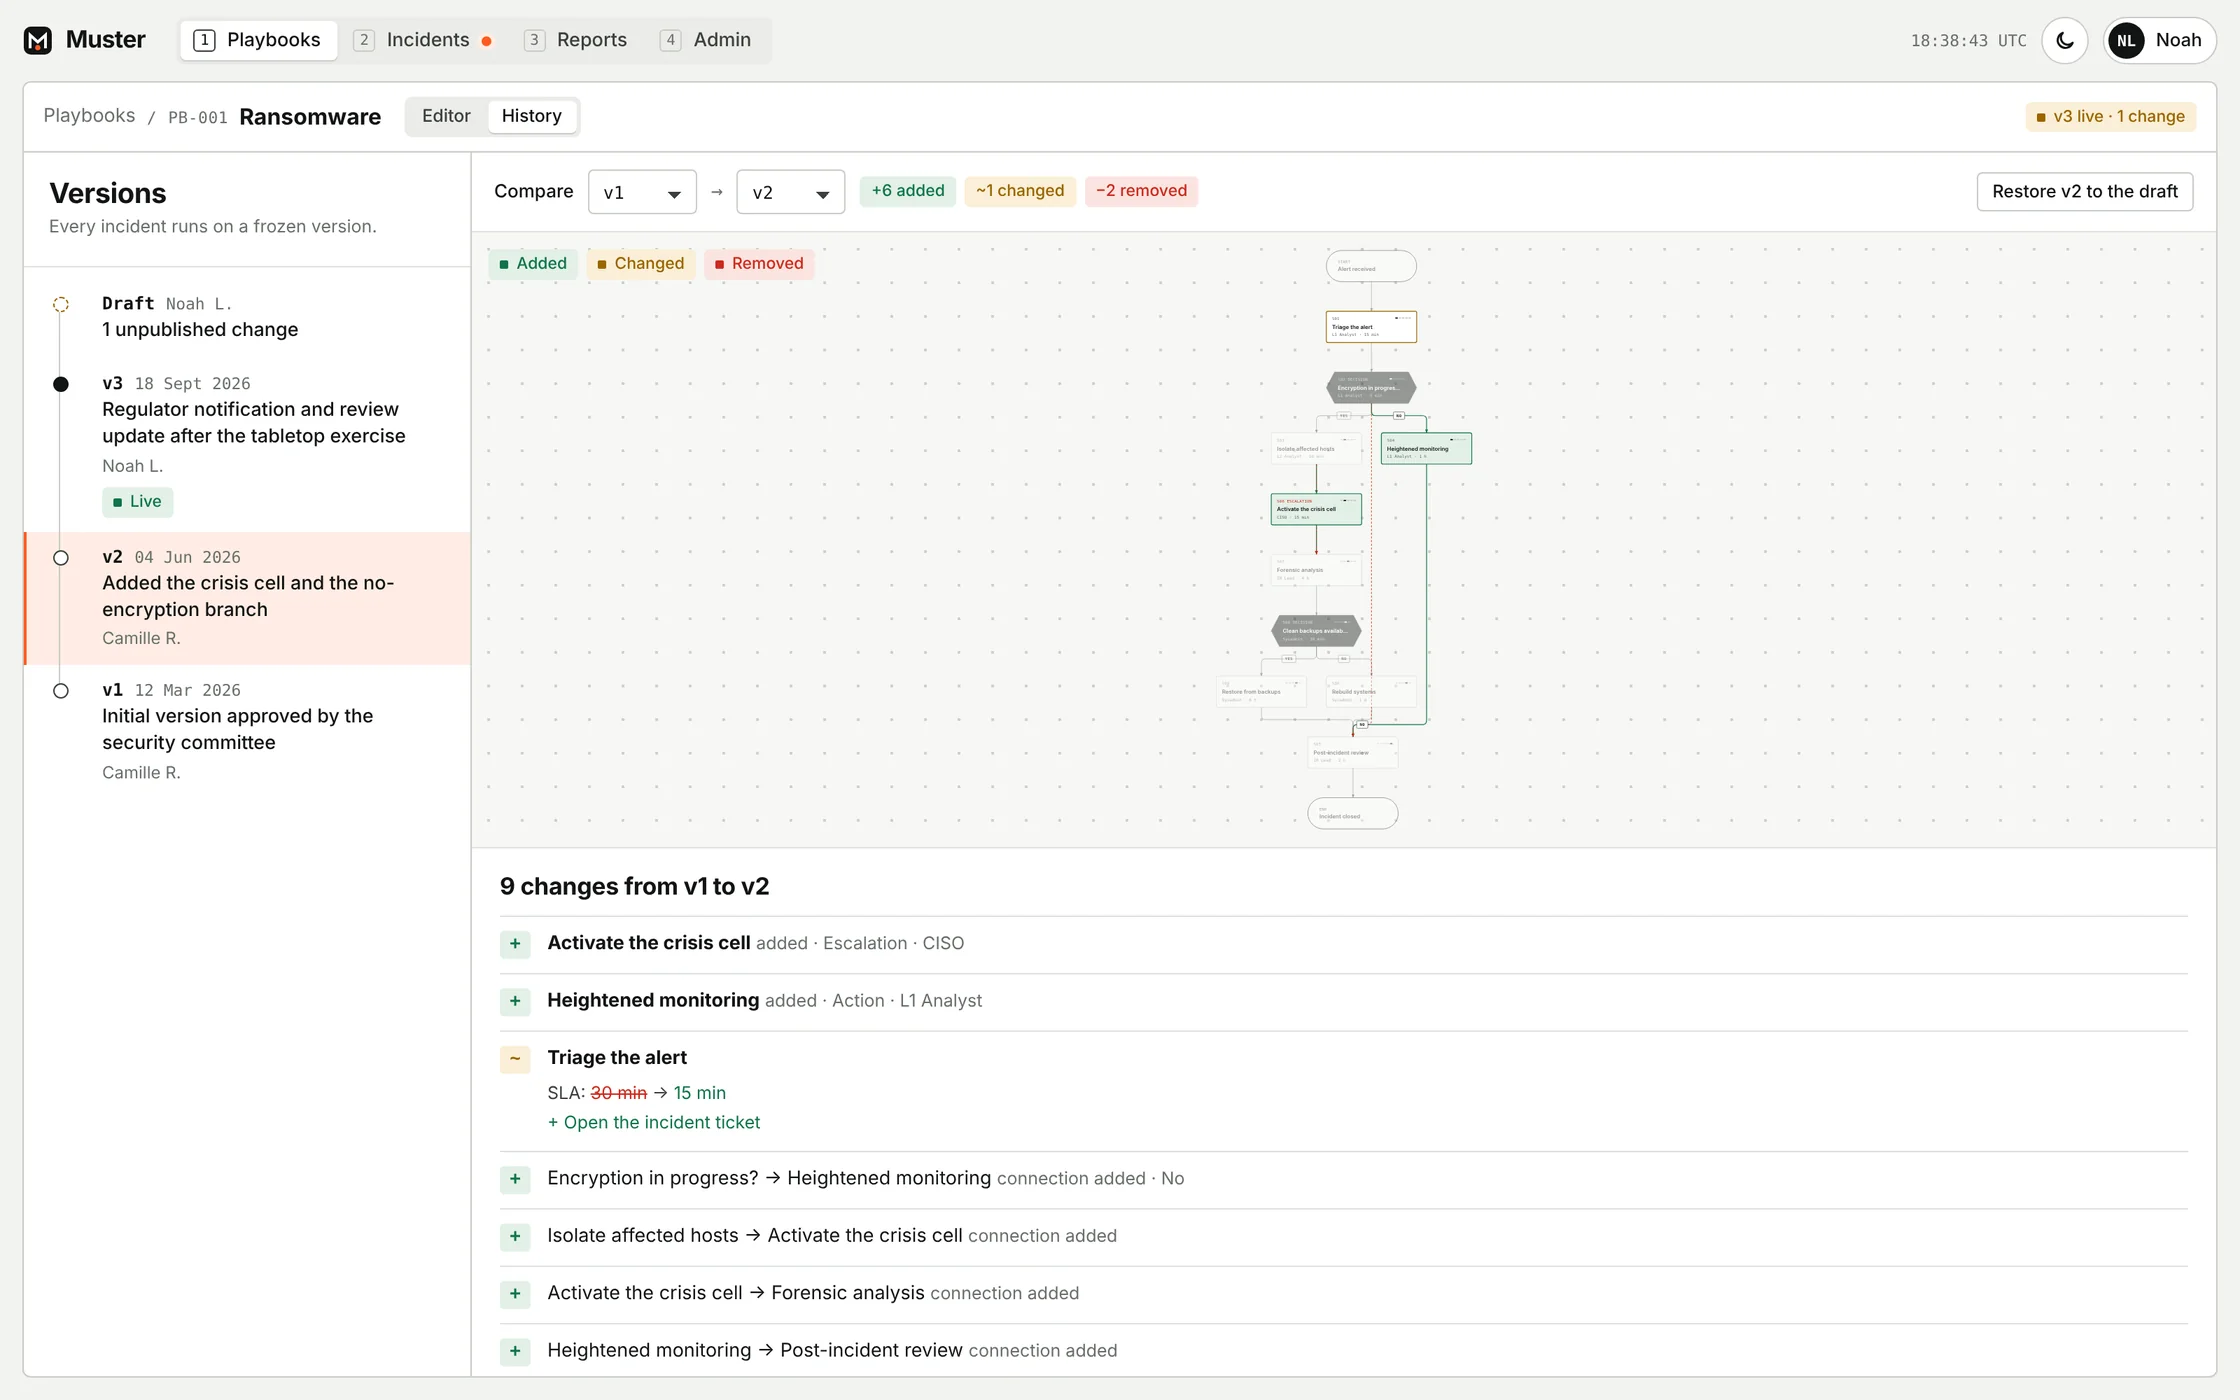Open the Playbooks nav tab
2240x1400 pixels.
pyautogui.click(x=258, y=40)
